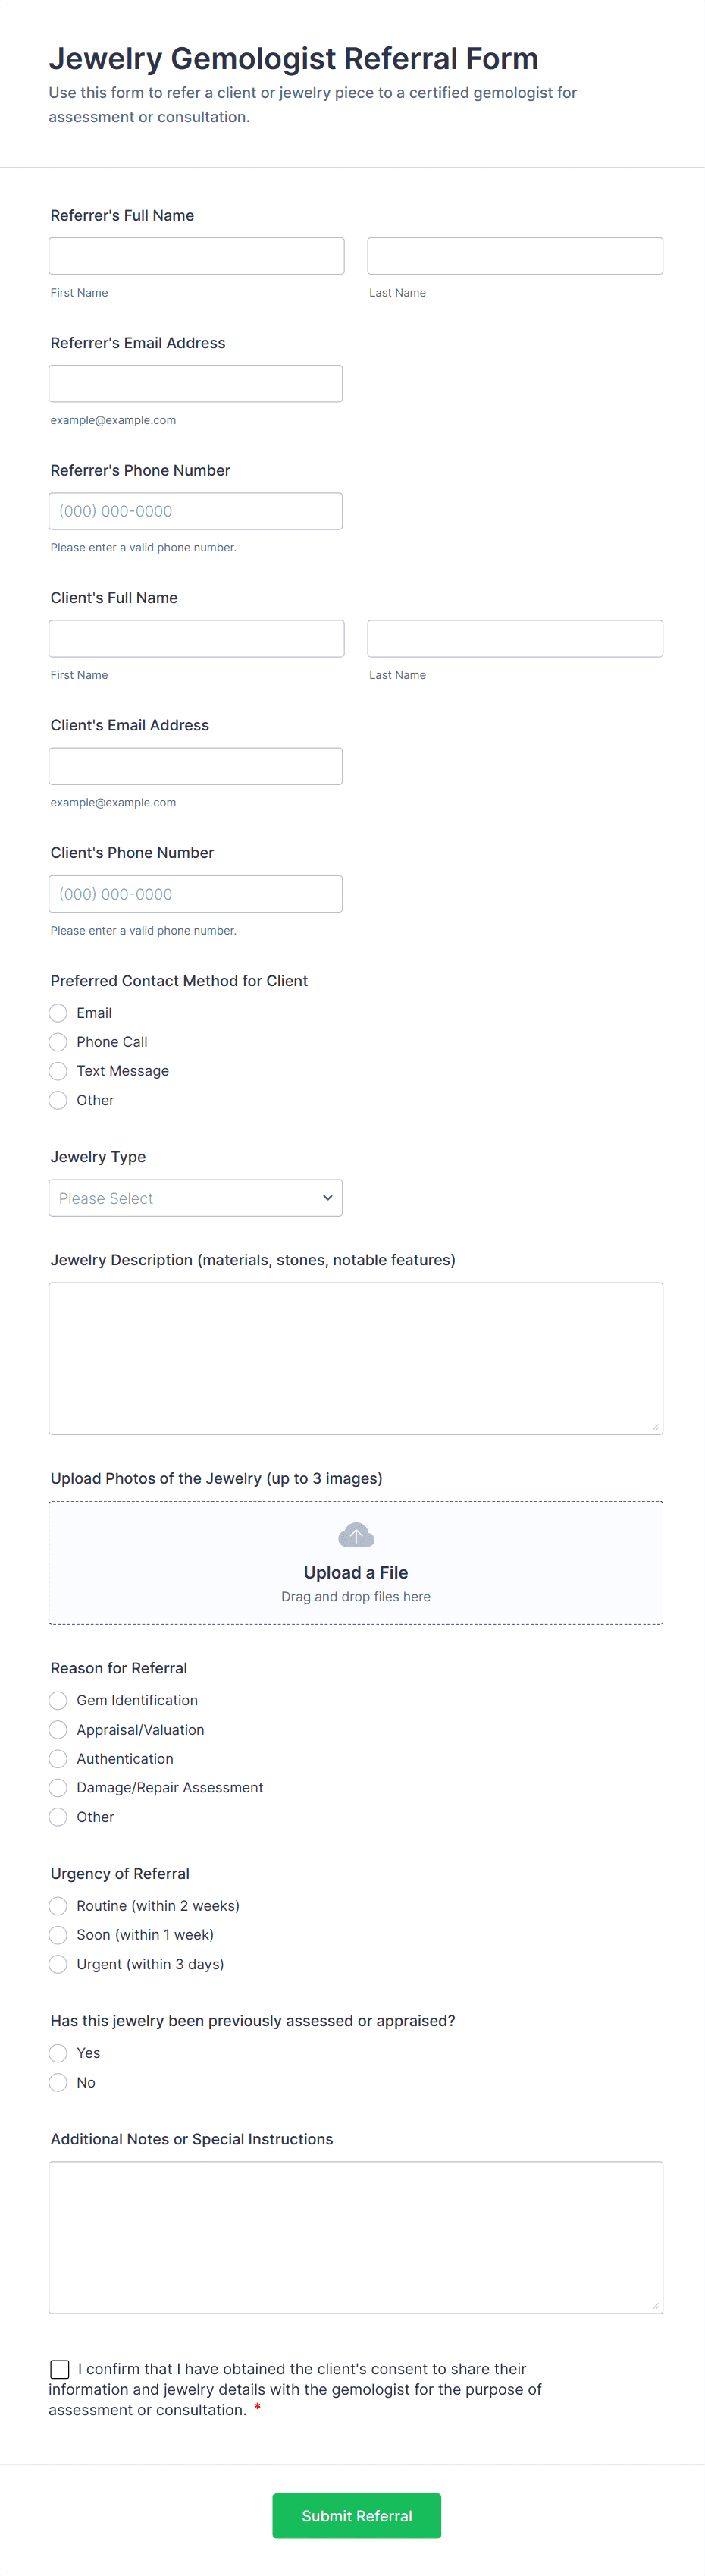Click the Additional Notes text area
The width and height of the screenshot is (705, 2576).
[x=356, y=2237]
